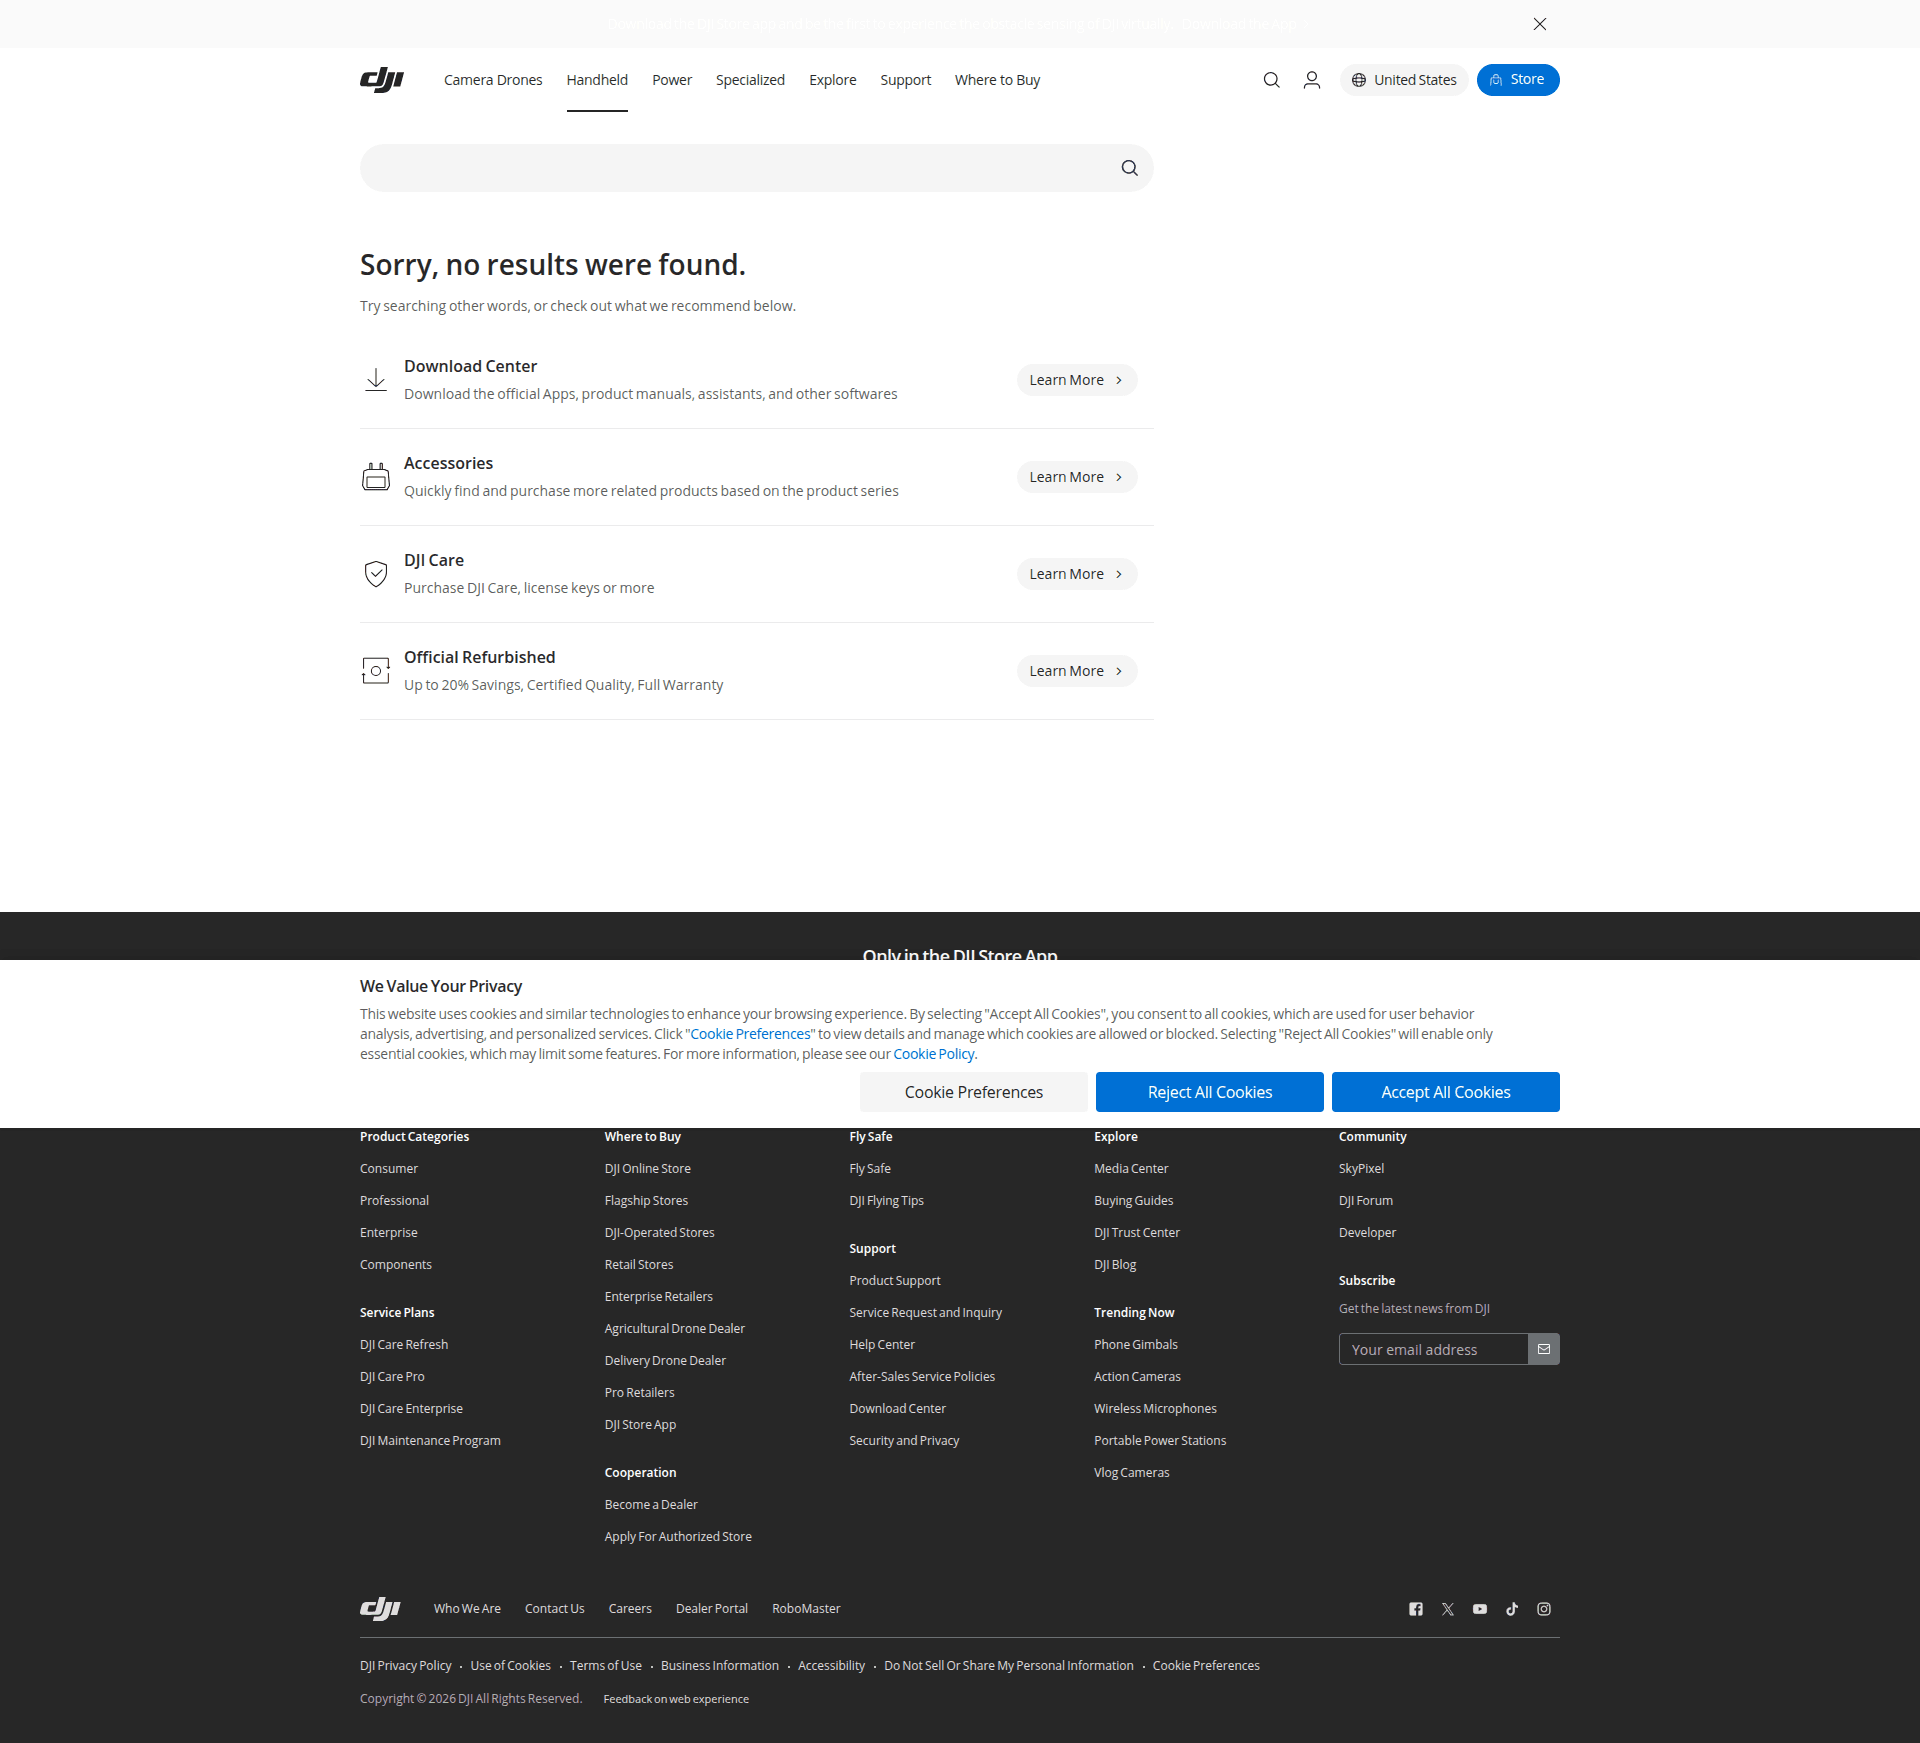Image resolution: width=1920 pixels, height=1743 pixels.
Task: Open the Handheld menu
Action: [x=597, y=80]
